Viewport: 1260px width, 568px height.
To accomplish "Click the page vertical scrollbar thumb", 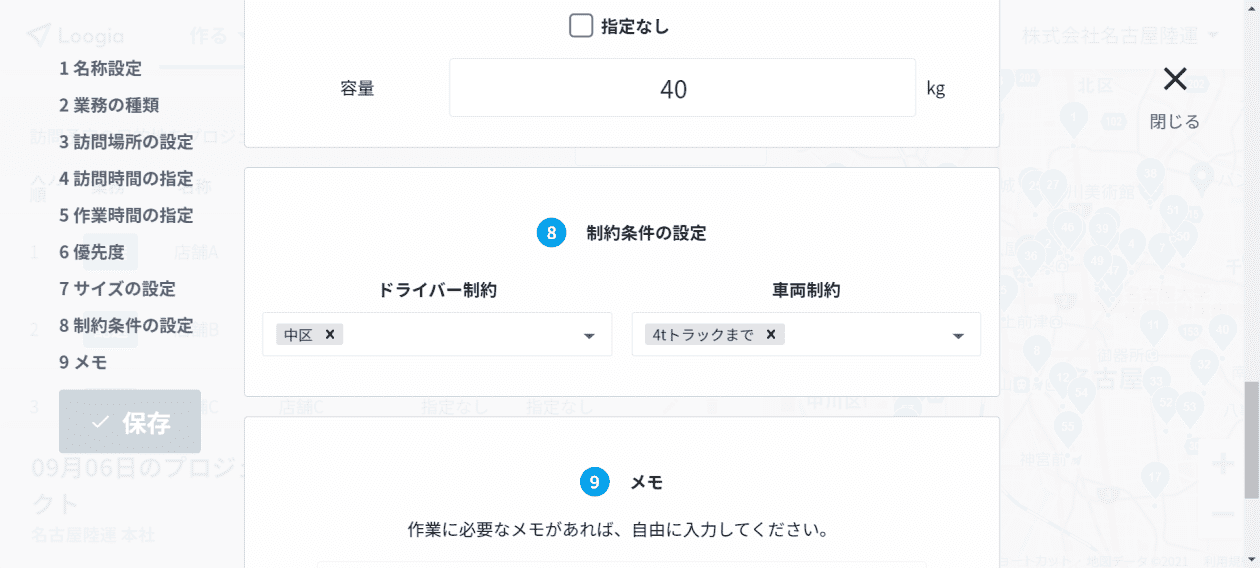I will pyautogui.click(x=1252, y=440).
